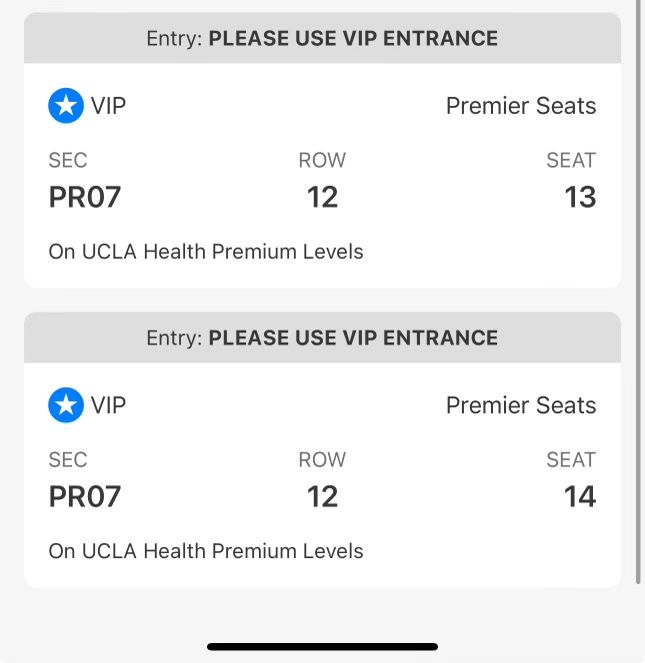Tap section PR07 on the seat 13 ticket

point(85,197)
